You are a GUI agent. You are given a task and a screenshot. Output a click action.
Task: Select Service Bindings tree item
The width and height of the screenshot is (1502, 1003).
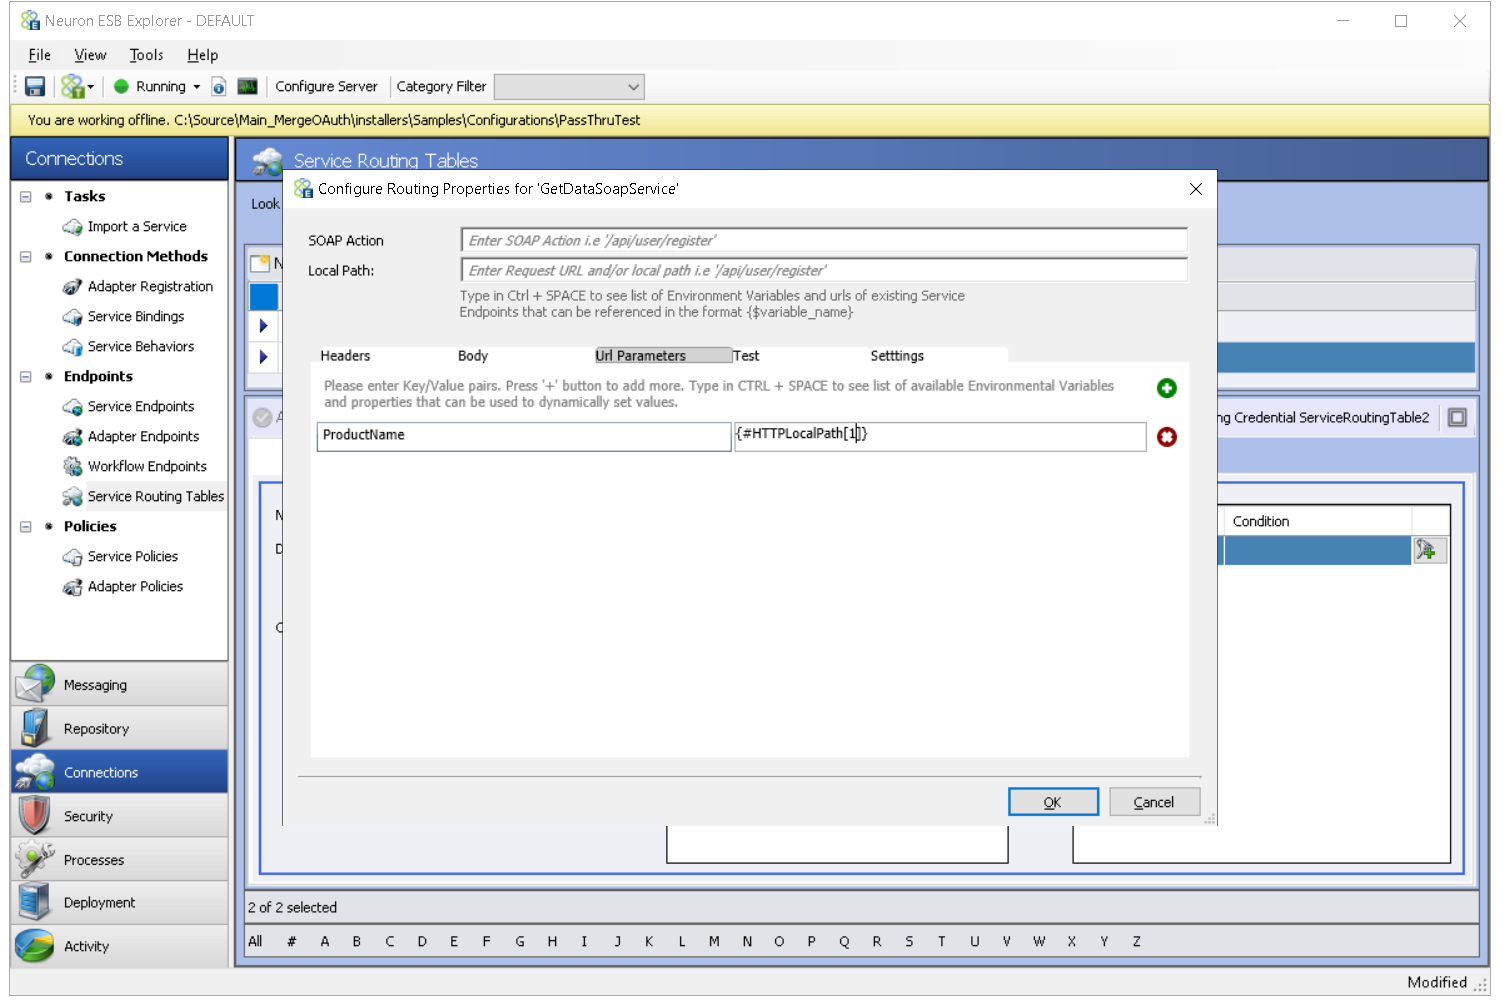click(136, 317)
